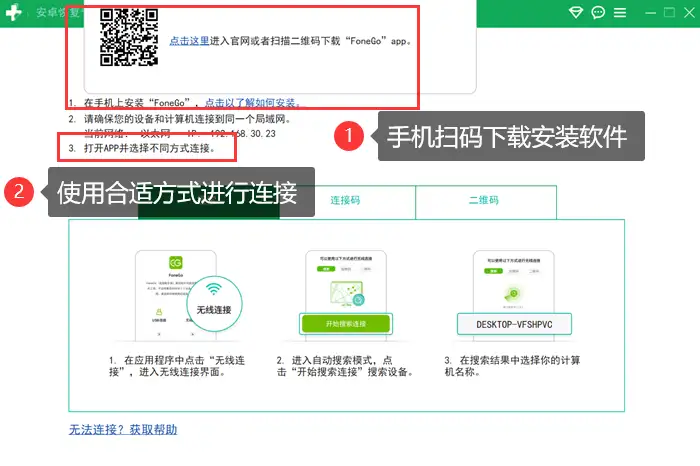
Task: Click the DESKTOP-VFSHPVC computer name box
Action: click(514, 325)
